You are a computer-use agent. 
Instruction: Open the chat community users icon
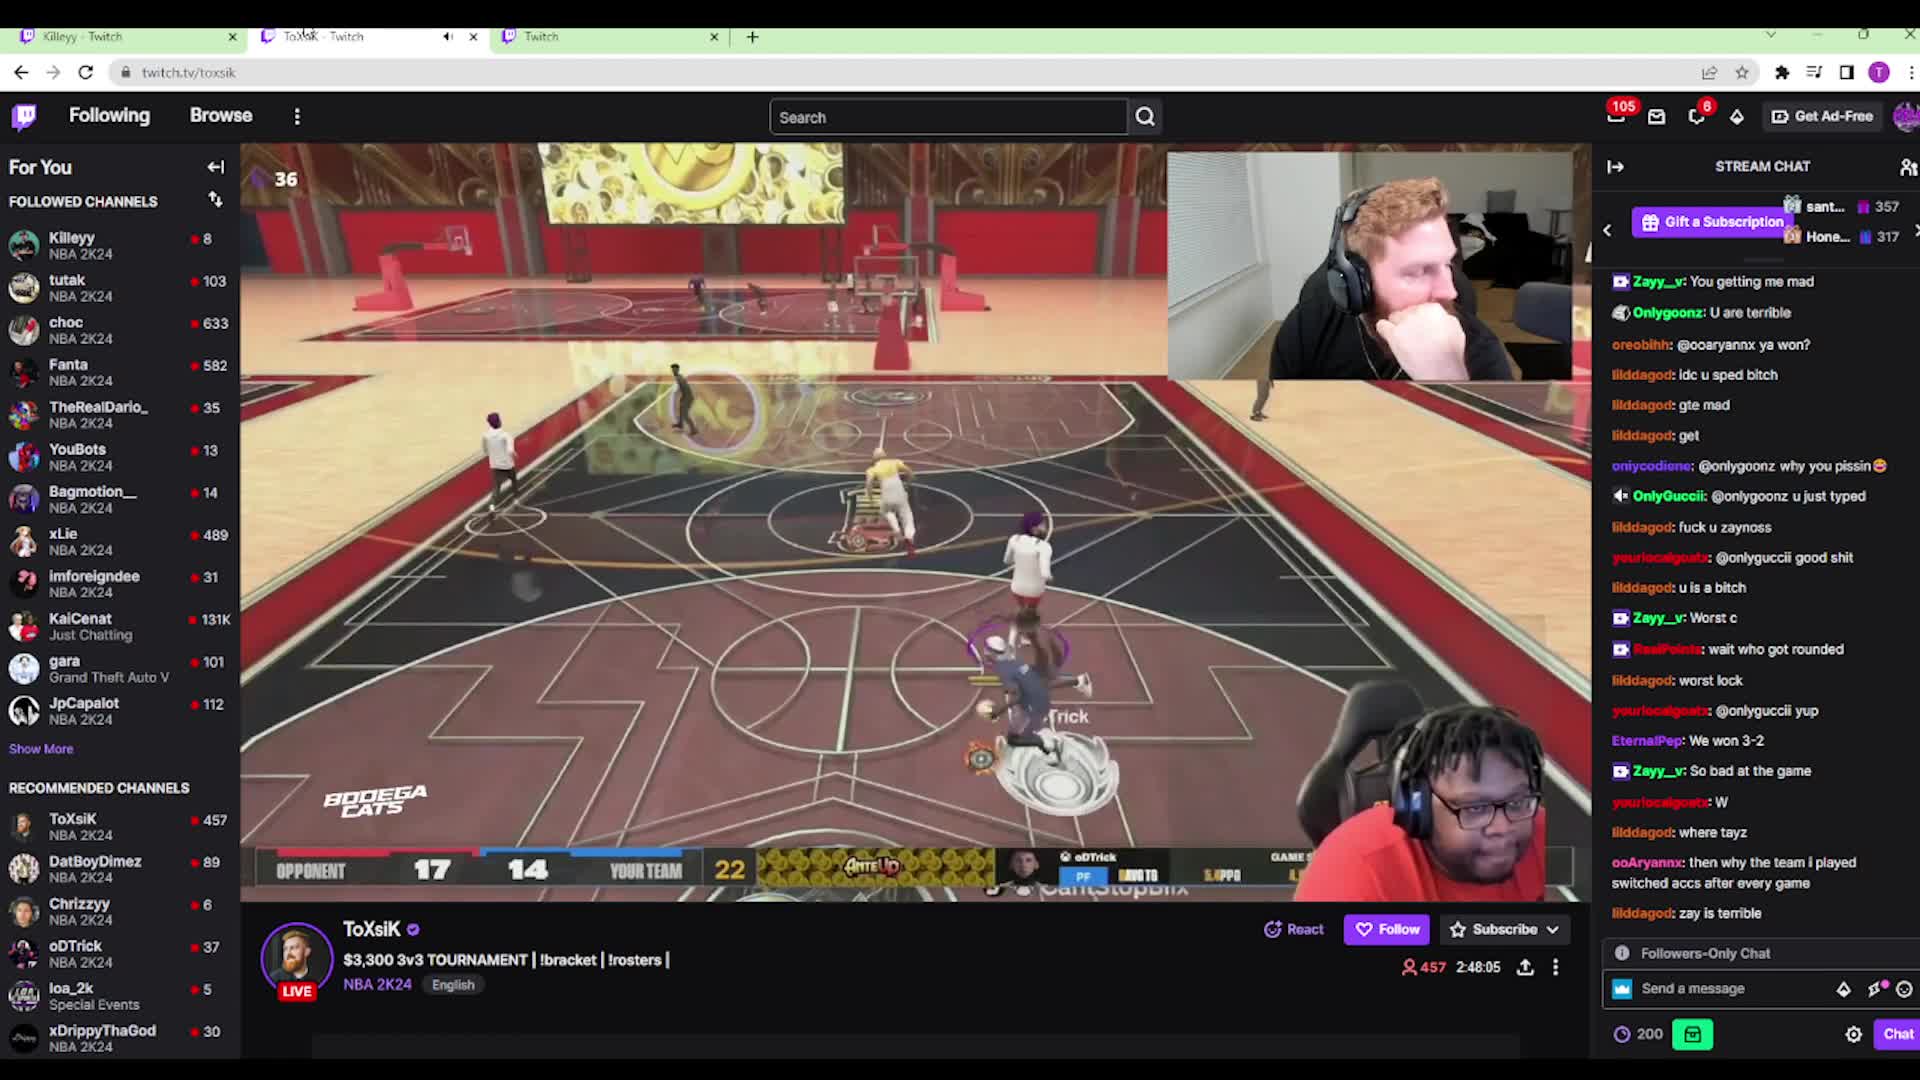point(1908,167)
